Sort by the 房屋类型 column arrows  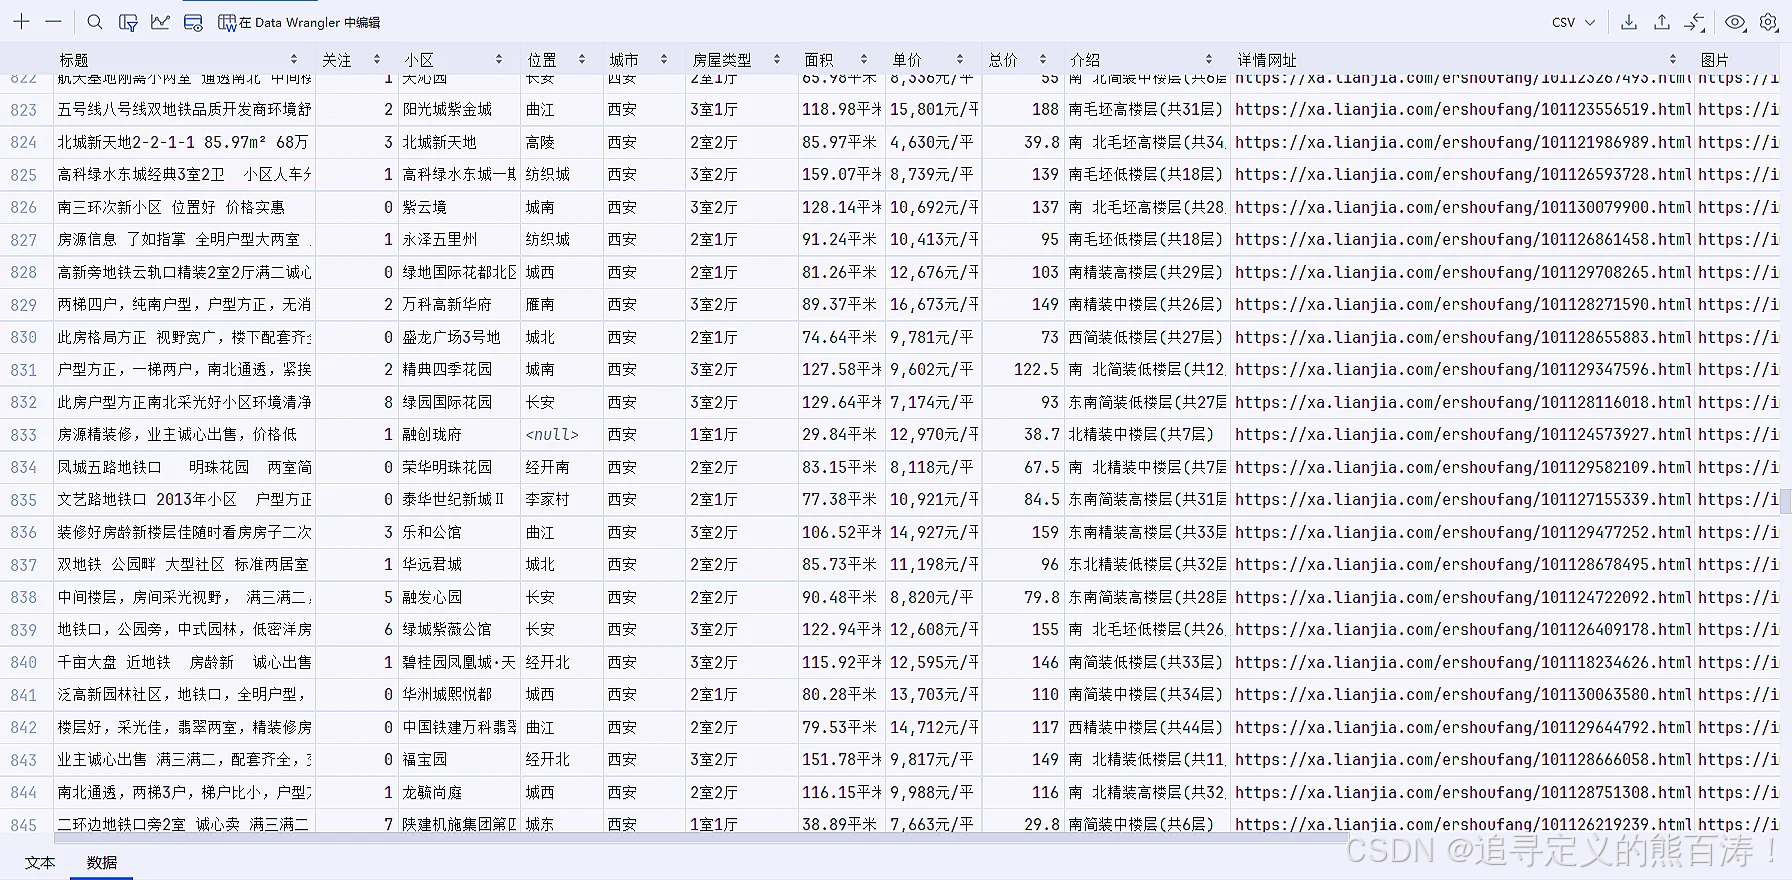[777, 60]
